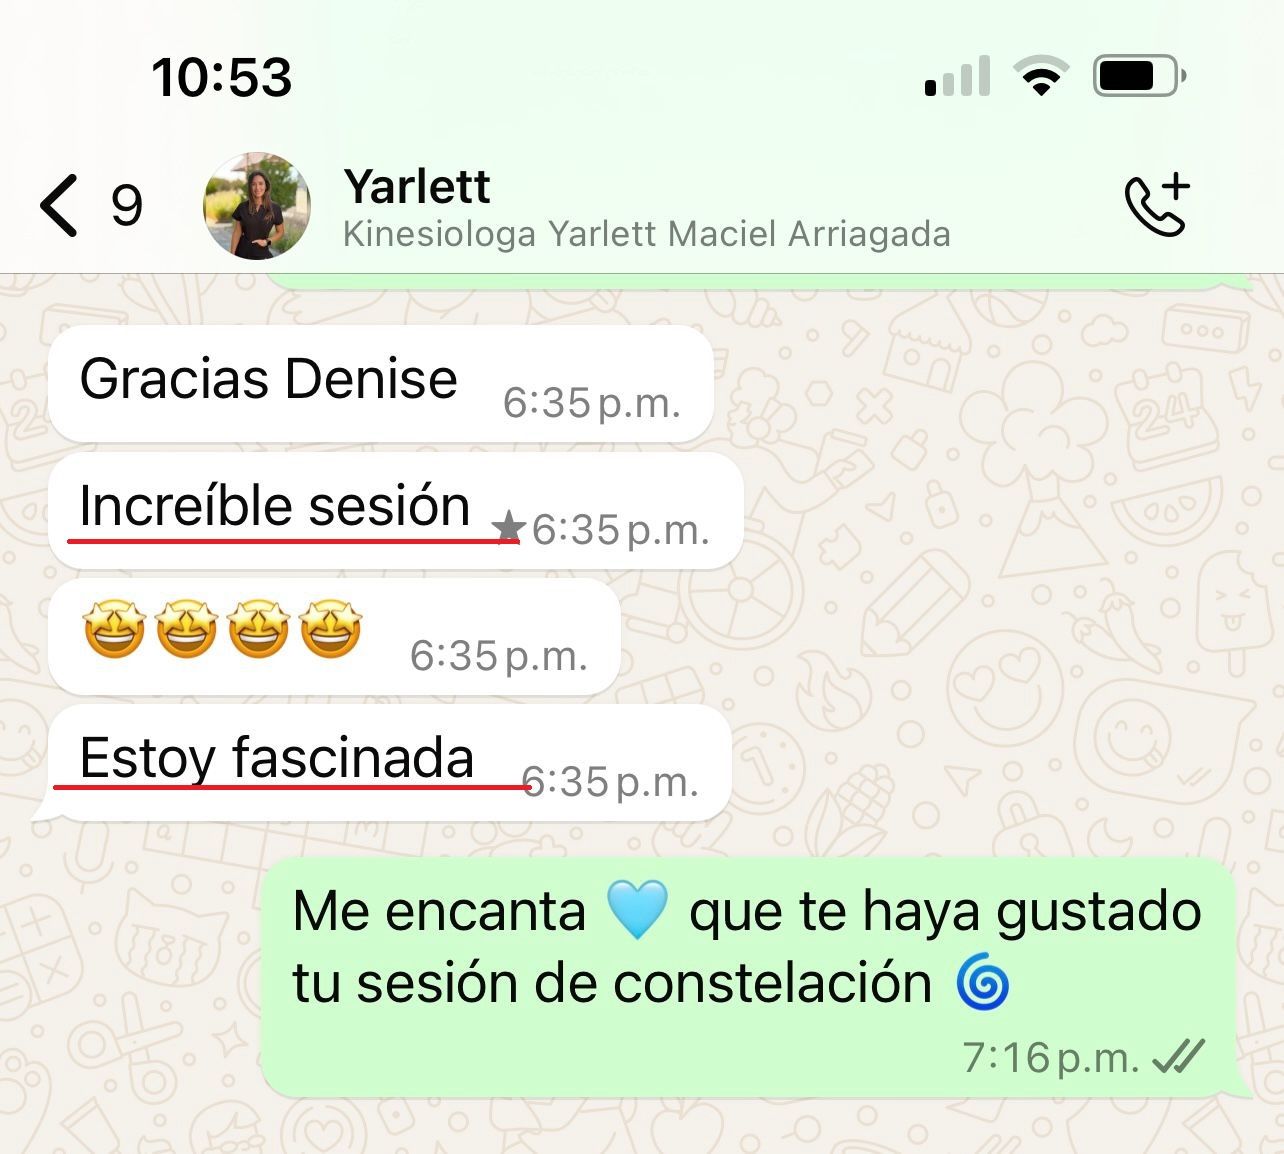This screenshot has width=1284, height=1154.
Task: Open contact info via Yarlett name
Action: coord(417,186)
